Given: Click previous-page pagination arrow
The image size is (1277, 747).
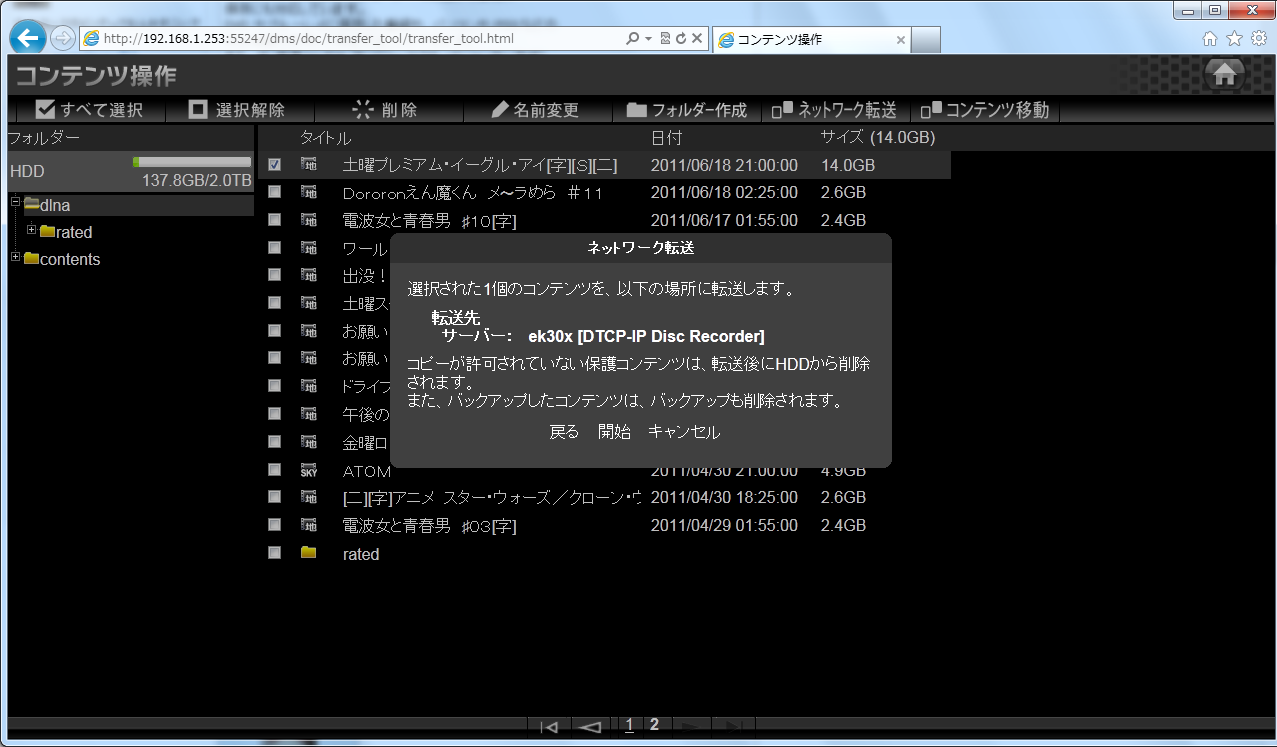Looking at the screenshot, I should (589, 727).
